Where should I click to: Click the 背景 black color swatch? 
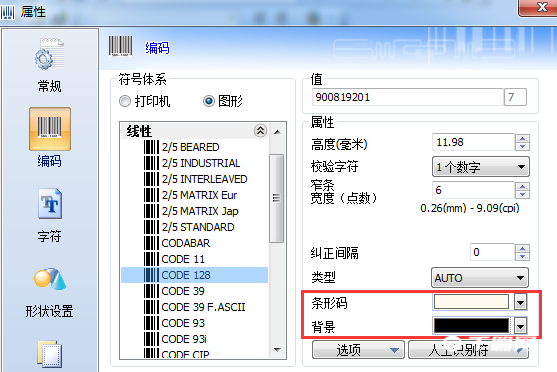tap(471, 325)
